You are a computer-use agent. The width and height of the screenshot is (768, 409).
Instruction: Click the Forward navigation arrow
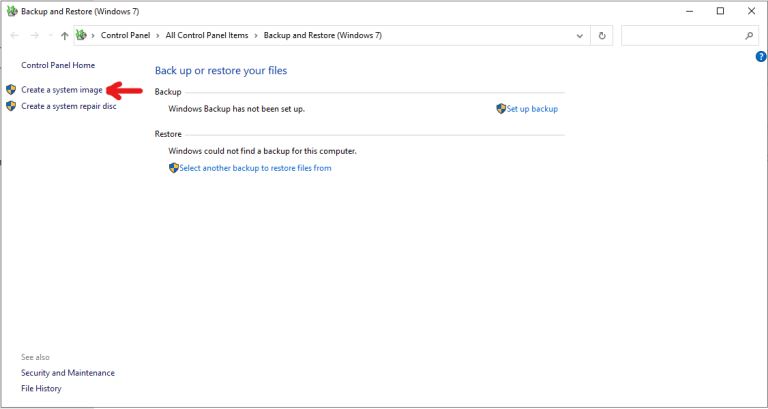[34, 35]
